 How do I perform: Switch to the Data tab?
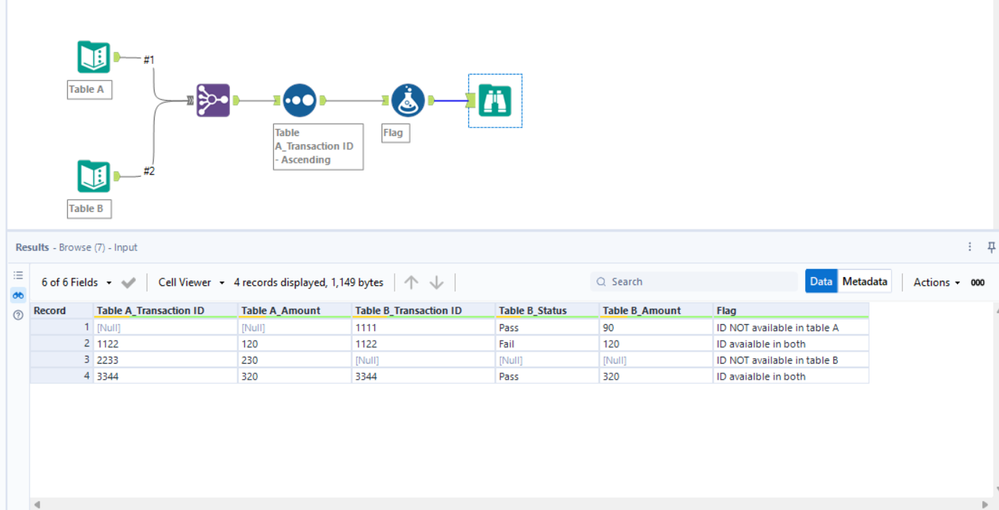click(x=821, y=281)
